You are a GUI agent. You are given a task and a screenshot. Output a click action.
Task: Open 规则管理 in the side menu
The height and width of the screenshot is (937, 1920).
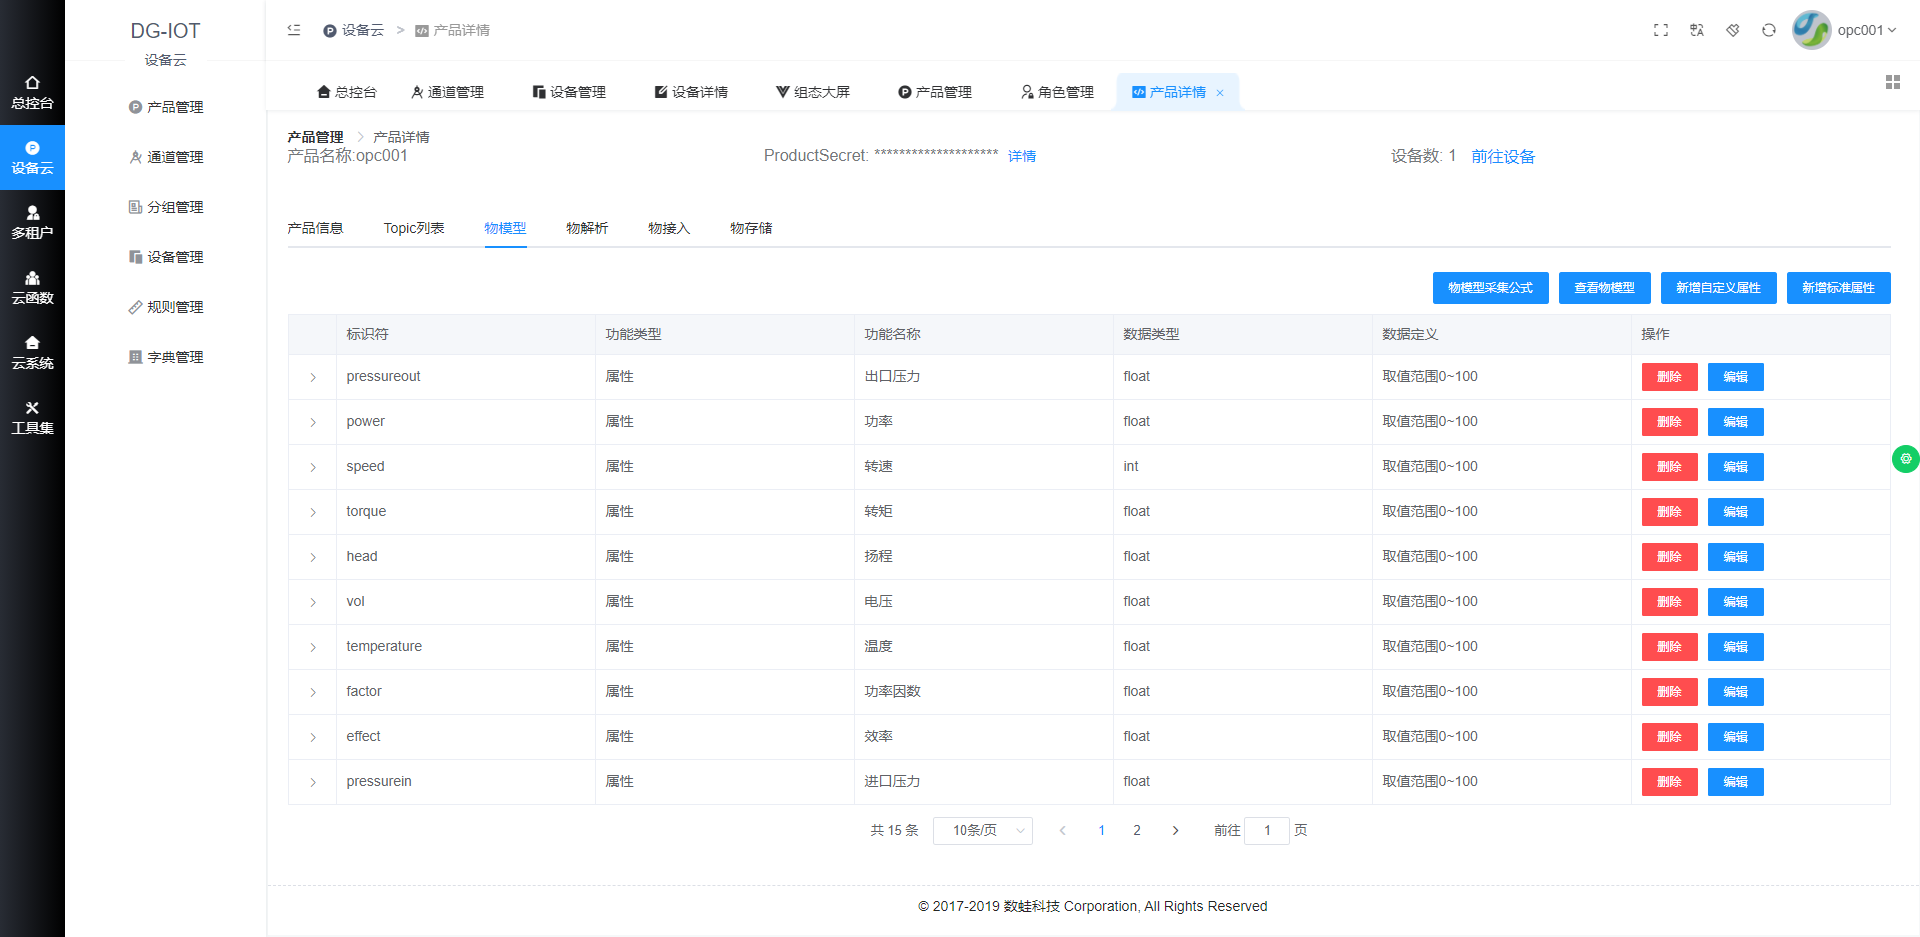point(166,307)
